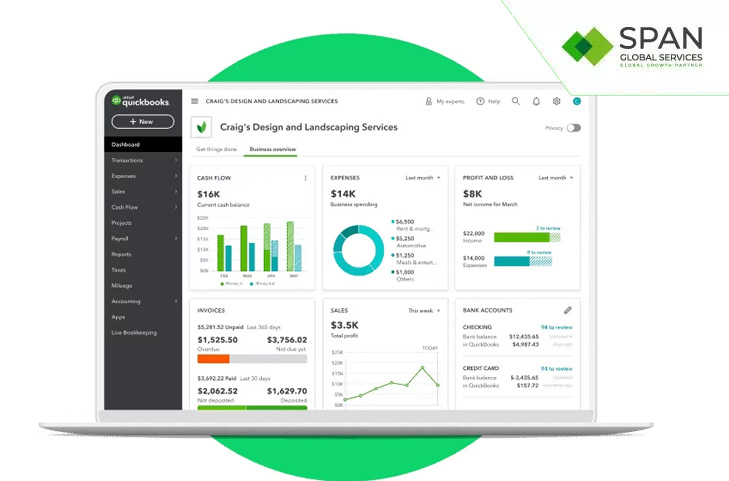Open Cash Flow card options menu
The image size is (729, 481).
[x=305, y=178]
